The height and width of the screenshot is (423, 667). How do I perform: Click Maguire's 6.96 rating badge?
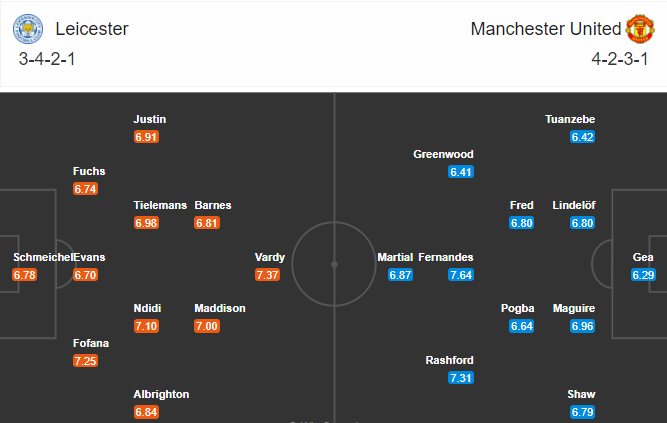(x=582, y=326)
